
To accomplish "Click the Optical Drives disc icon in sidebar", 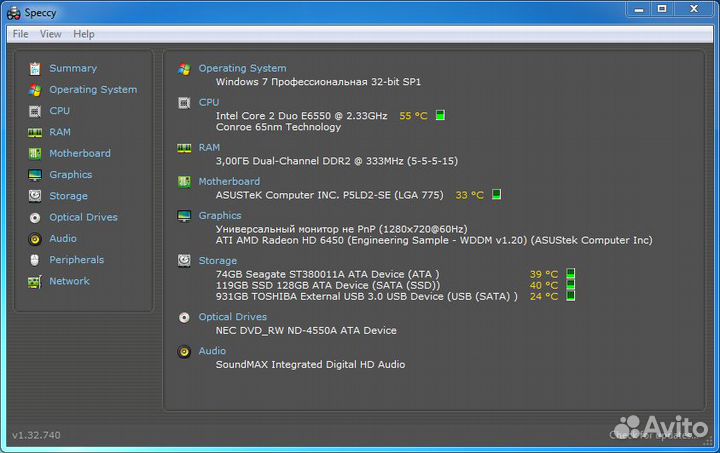I will [x=35, y=217].
